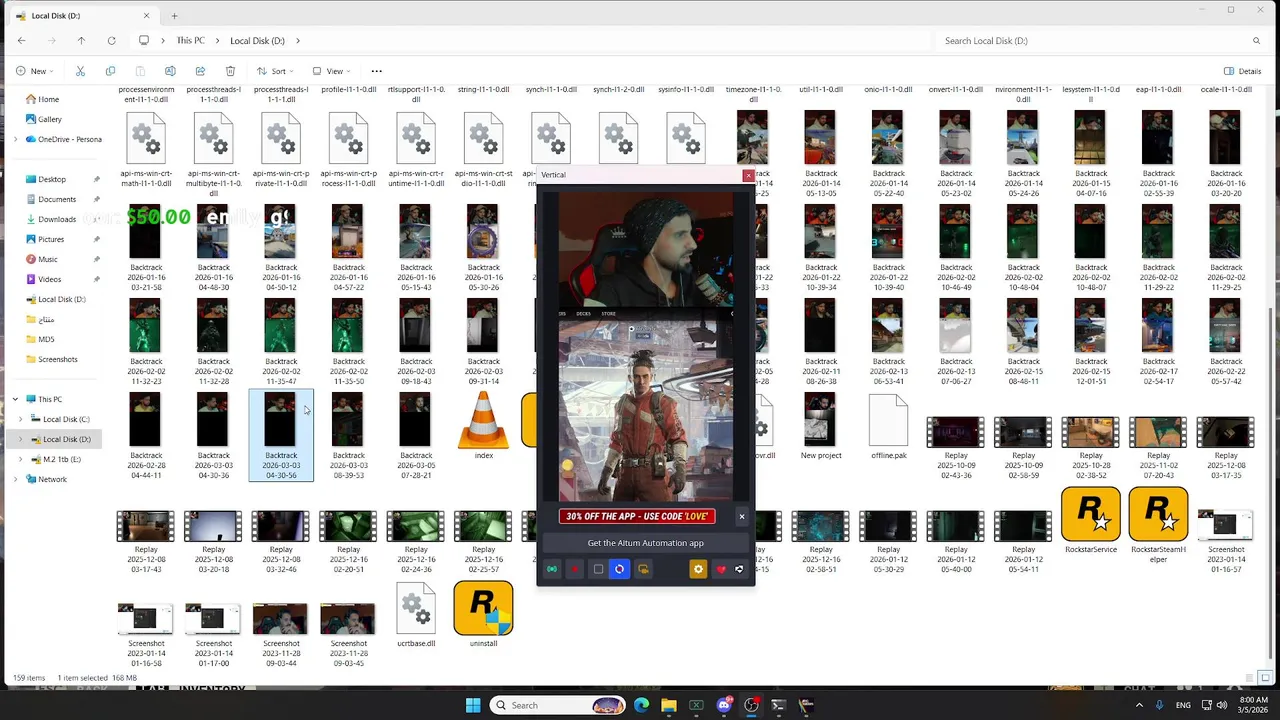Open the VLC cone index file
Screen dimensions: 1280x720
(x=483, y=420)
